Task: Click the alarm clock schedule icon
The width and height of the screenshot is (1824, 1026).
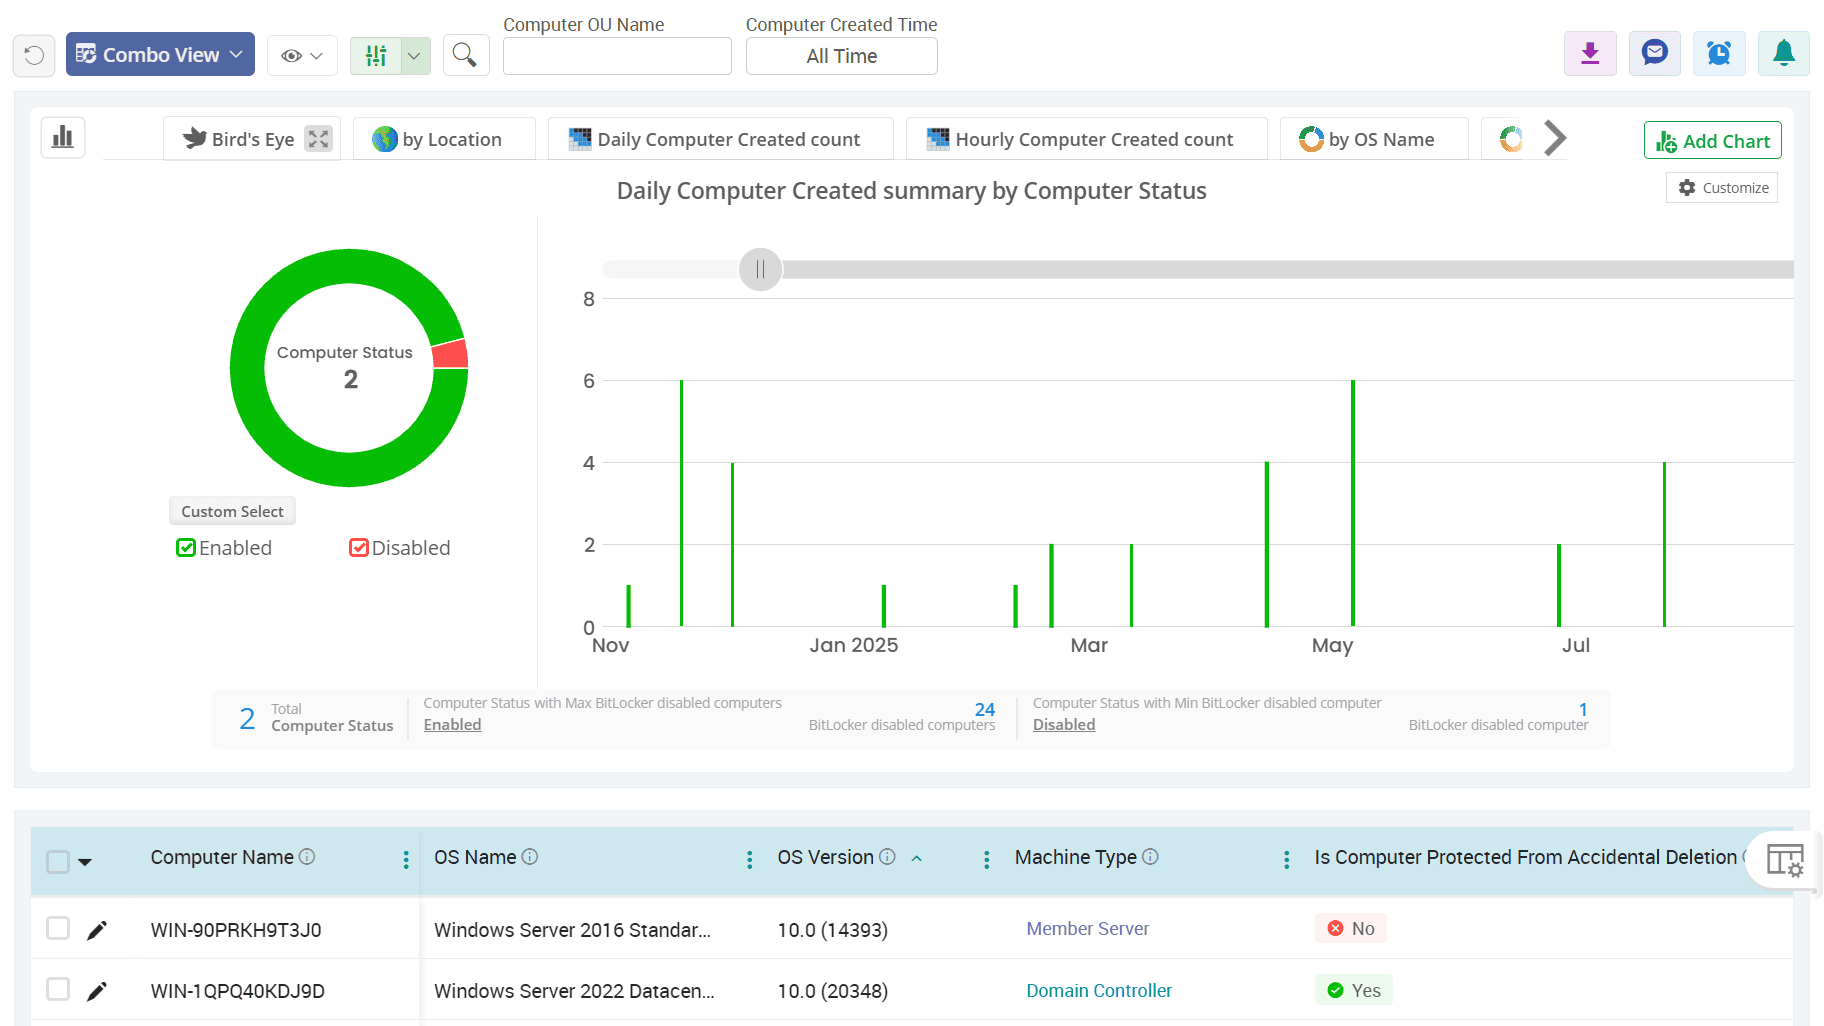Action: click(x=1718, y=54)
